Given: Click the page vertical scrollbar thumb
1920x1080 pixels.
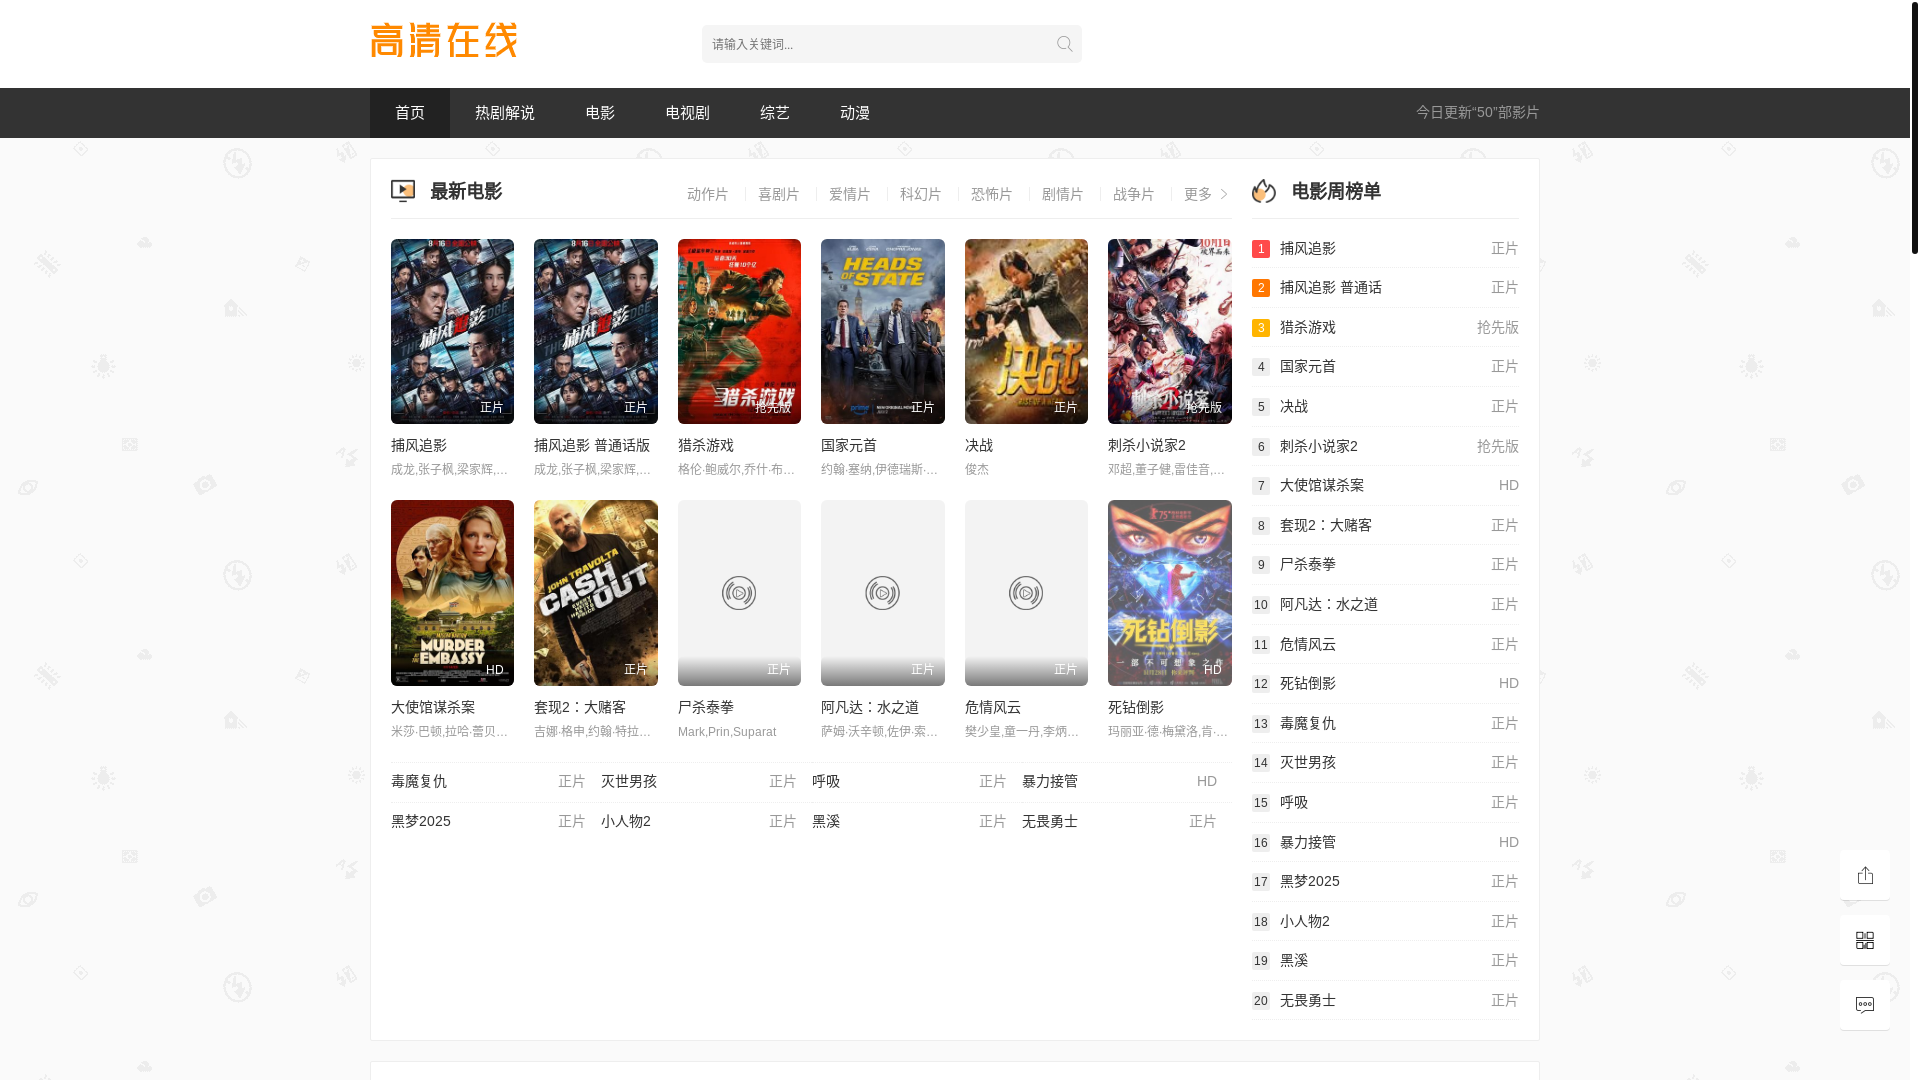Looking at the screenshot, I should click(1915, 127).
